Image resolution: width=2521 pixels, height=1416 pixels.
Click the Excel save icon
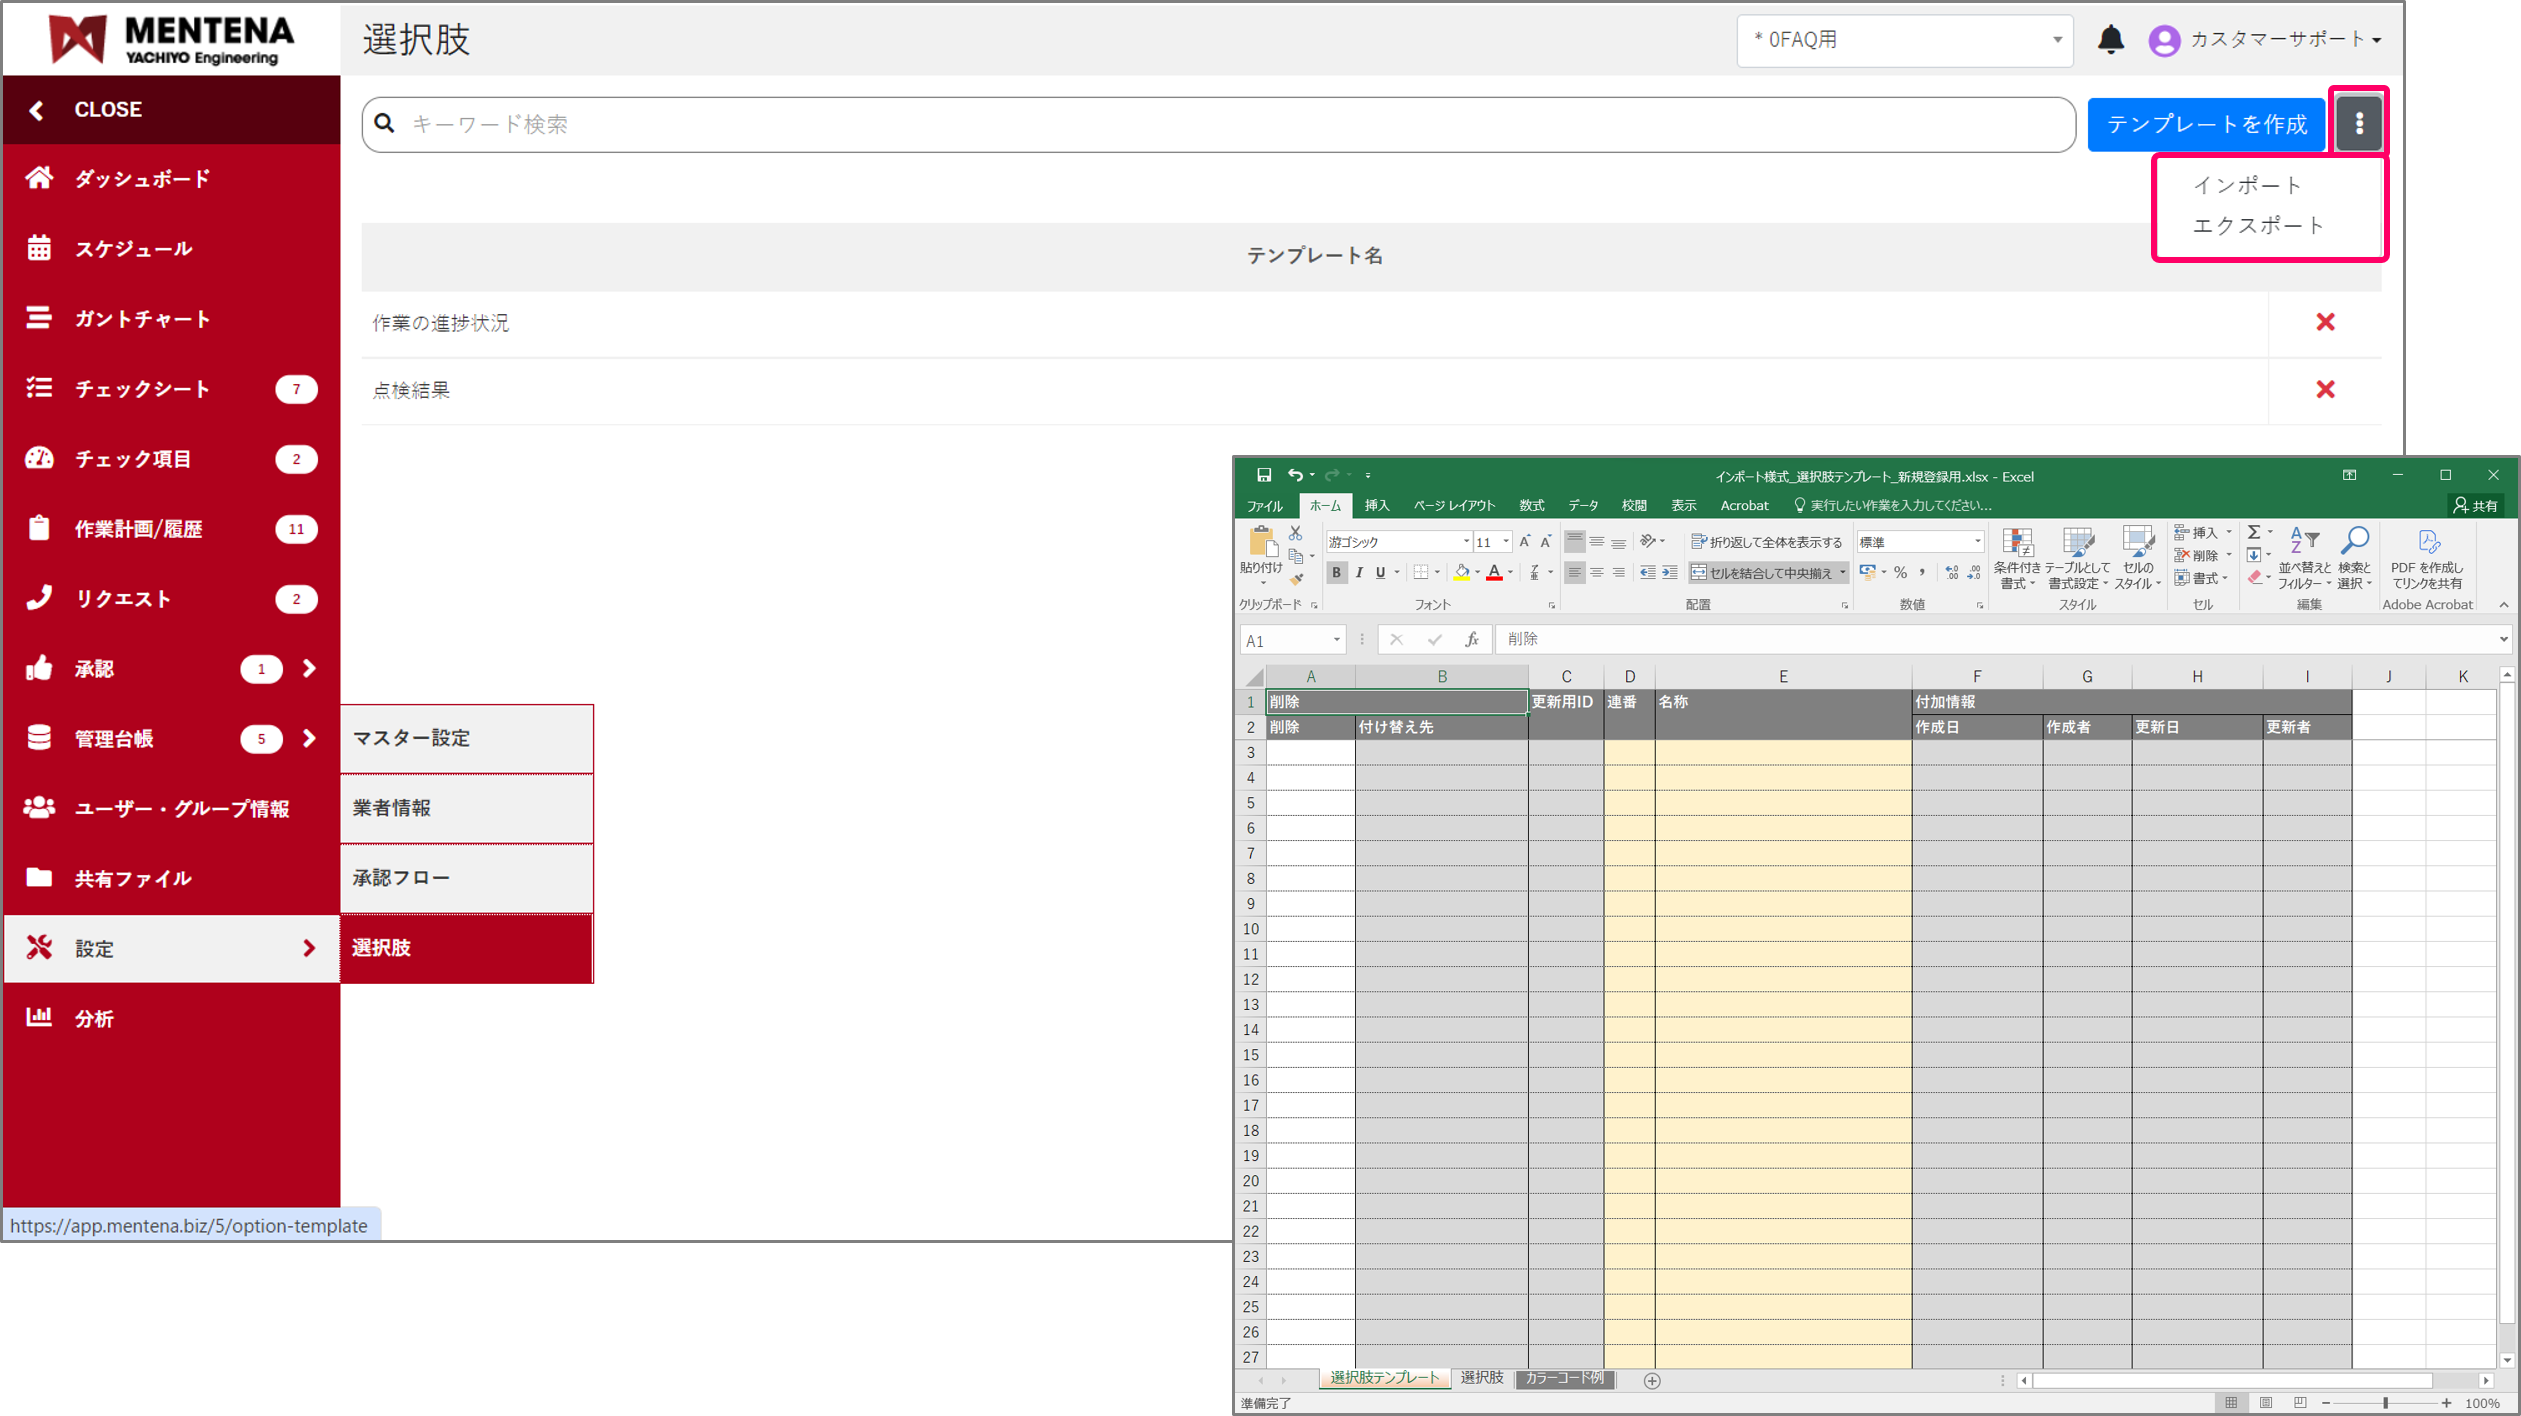[x=1264, y=475]
